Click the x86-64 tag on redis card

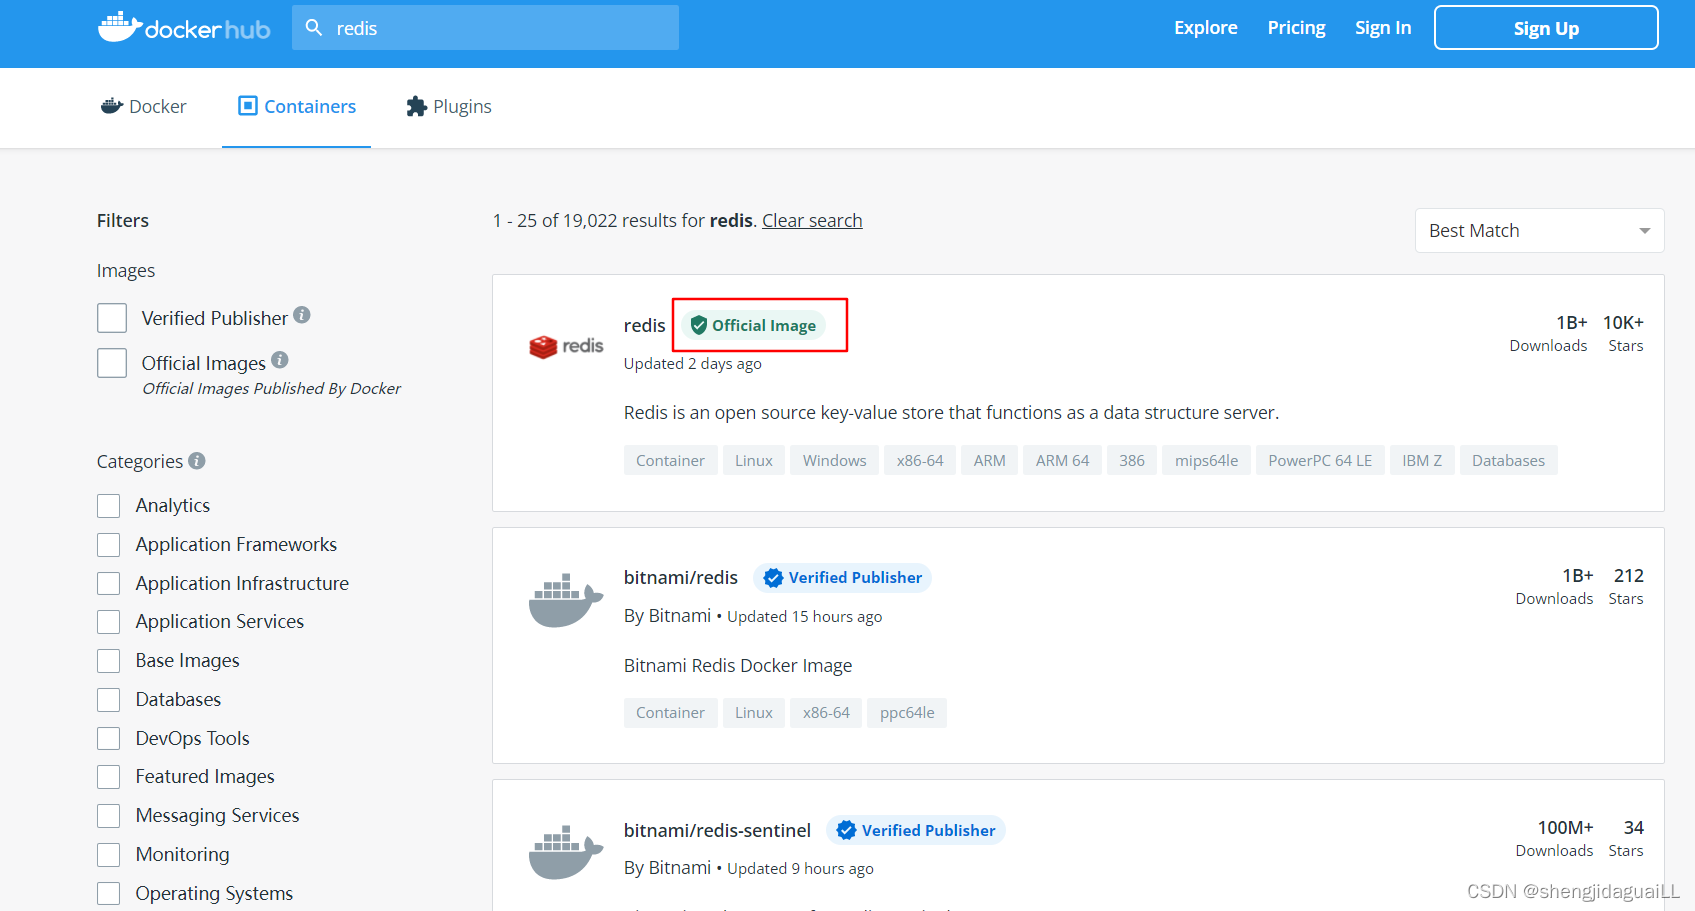click(920, 460)
